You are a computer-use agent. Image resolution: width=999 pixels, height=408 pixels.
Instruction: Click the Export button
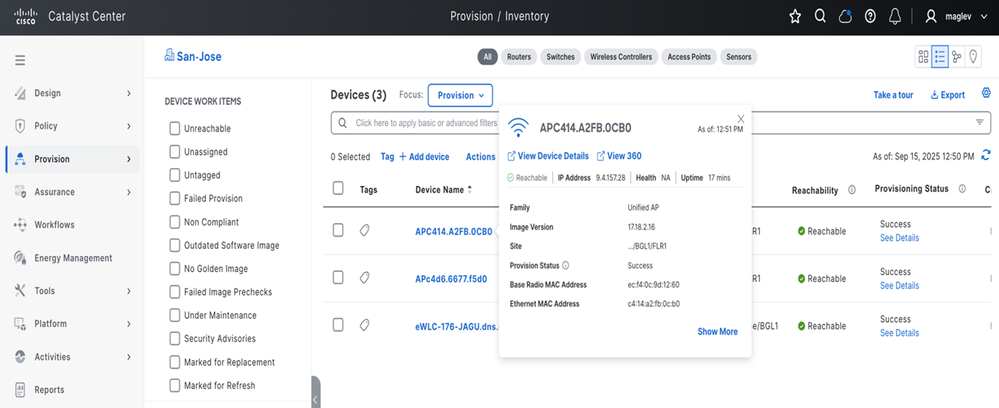[948, 95]
